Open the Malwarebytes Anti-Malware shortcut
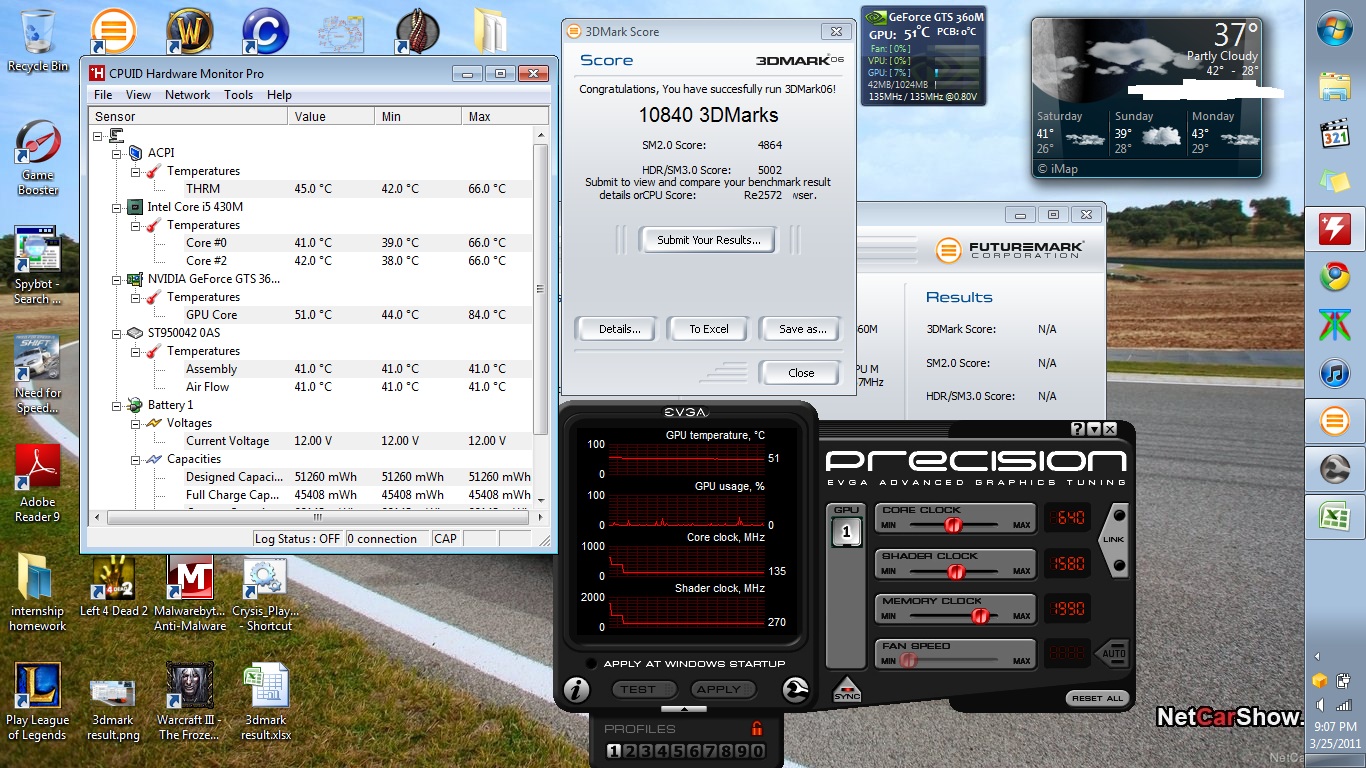Image resolution: width=1366 pixels, height=768 pixels. [x=189, y=593]
